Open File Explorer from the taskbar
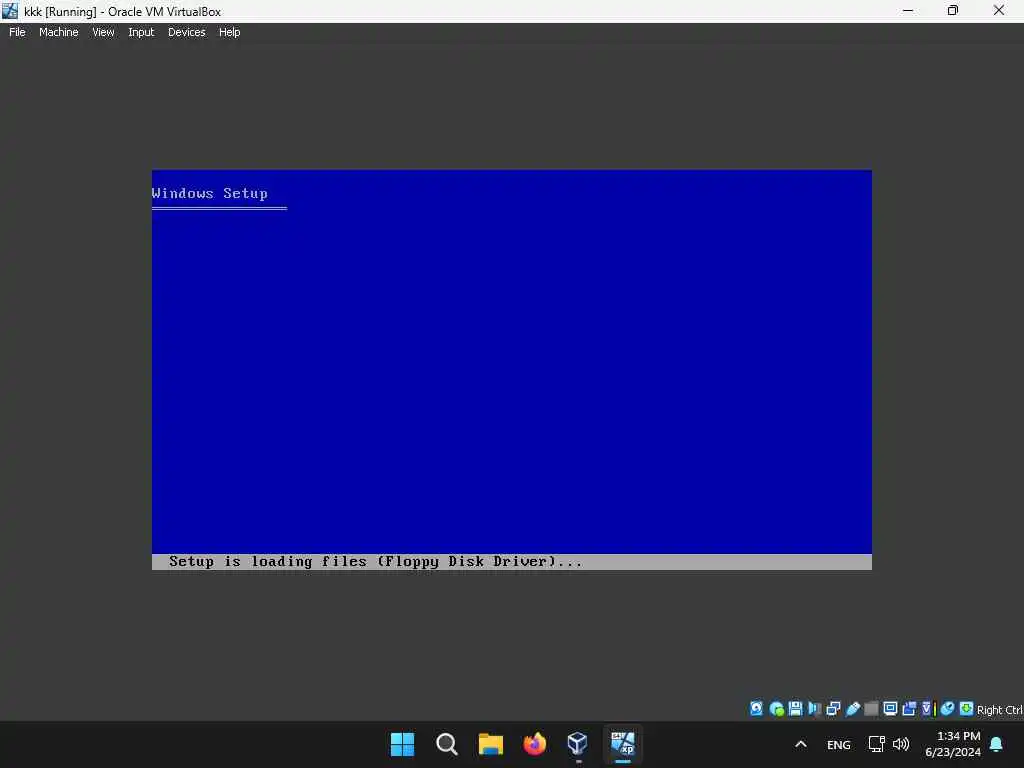The image size is (1024, 768). 490,744
